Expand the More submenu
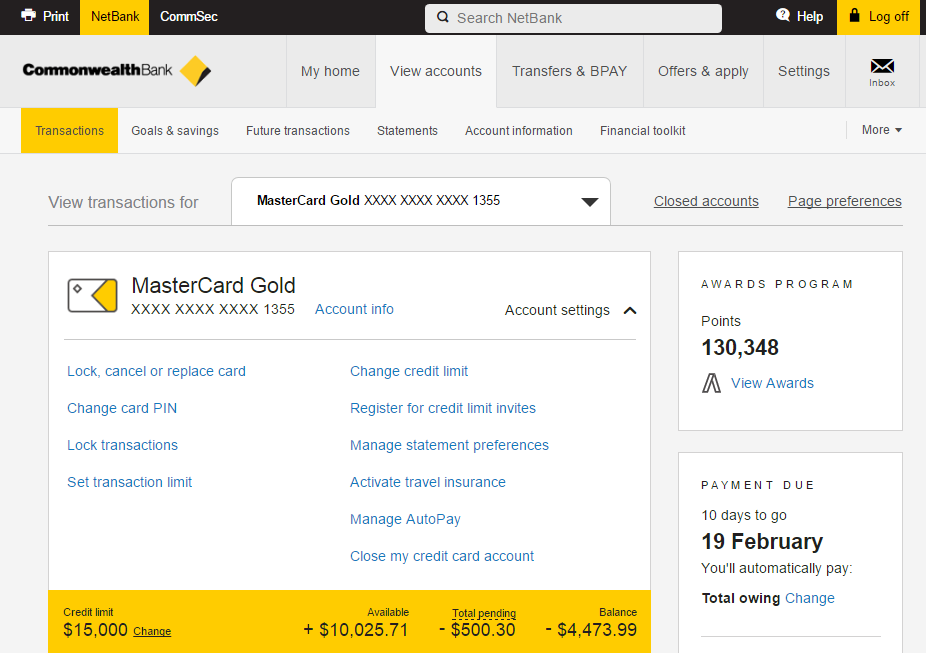The image size is (926, 653). pos(881,130)
